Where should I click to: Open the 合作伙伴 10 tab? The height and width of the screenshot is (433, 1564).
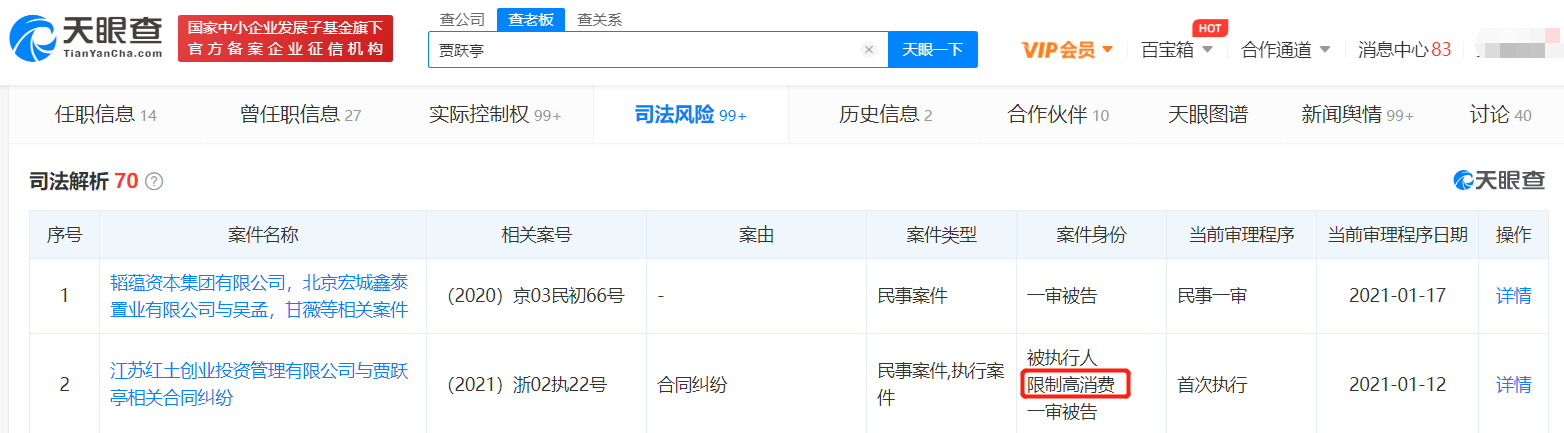[1058, 115]
